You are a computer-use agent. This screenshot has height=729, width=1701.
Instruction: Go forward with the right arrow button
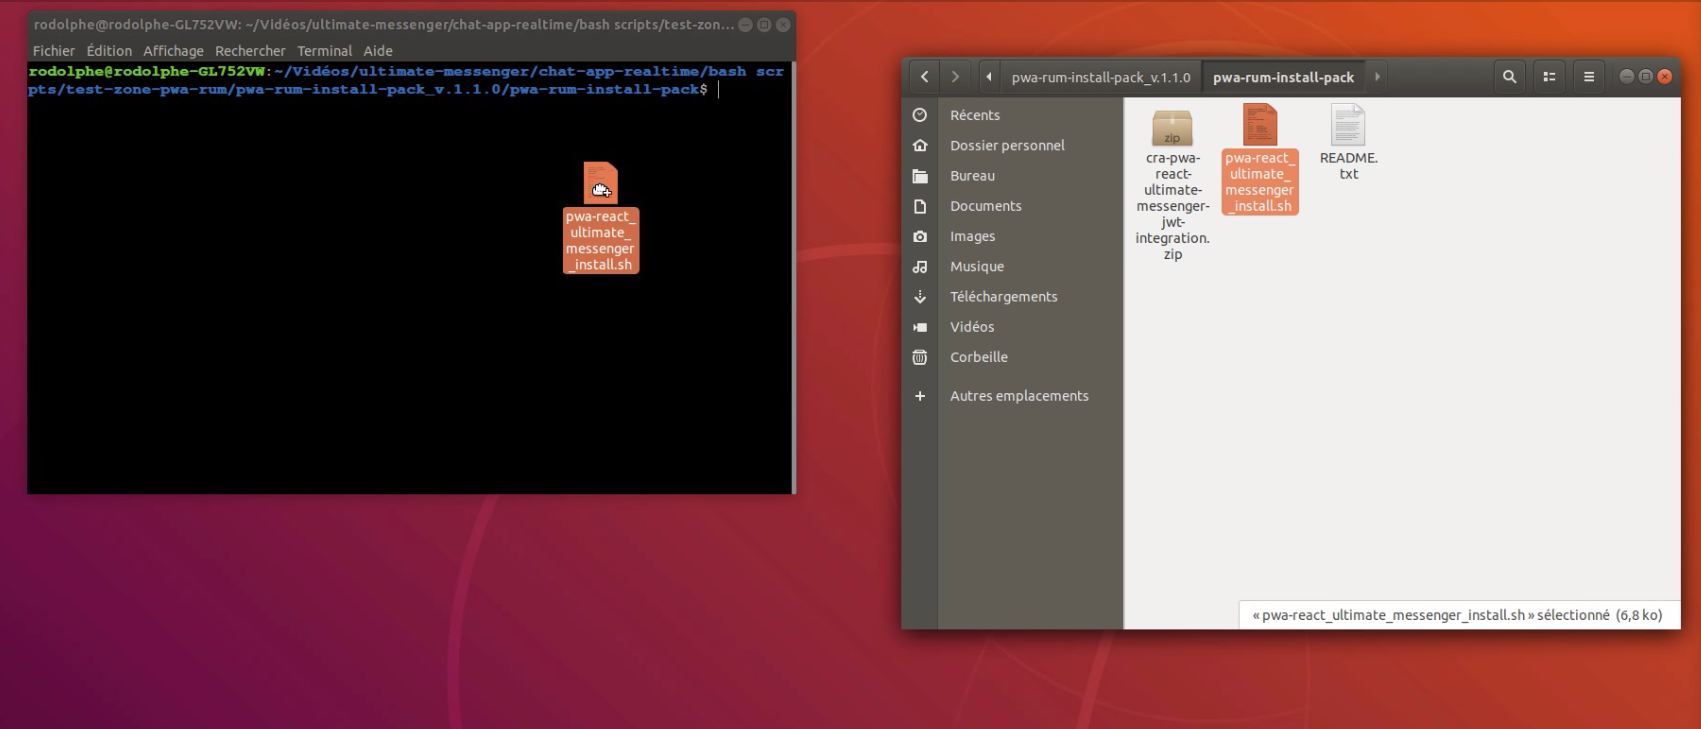pos(955,77)
